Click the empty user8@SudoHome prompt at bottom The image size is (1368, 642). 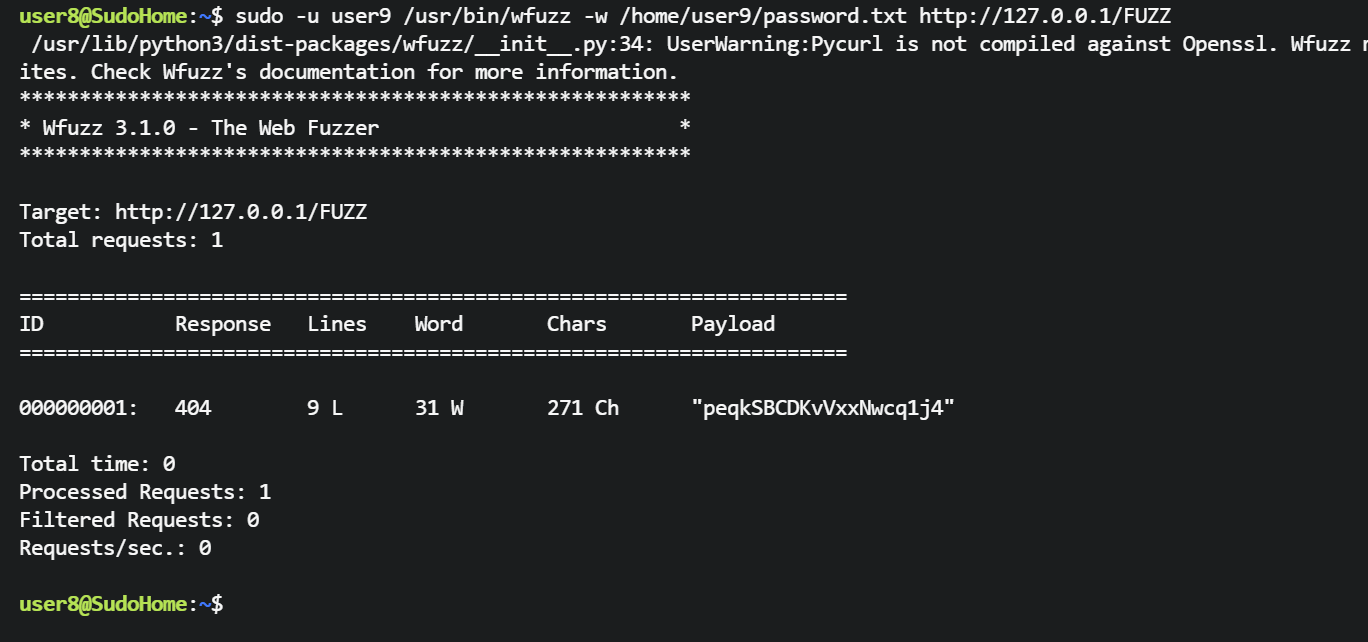[x=121, y=604]
